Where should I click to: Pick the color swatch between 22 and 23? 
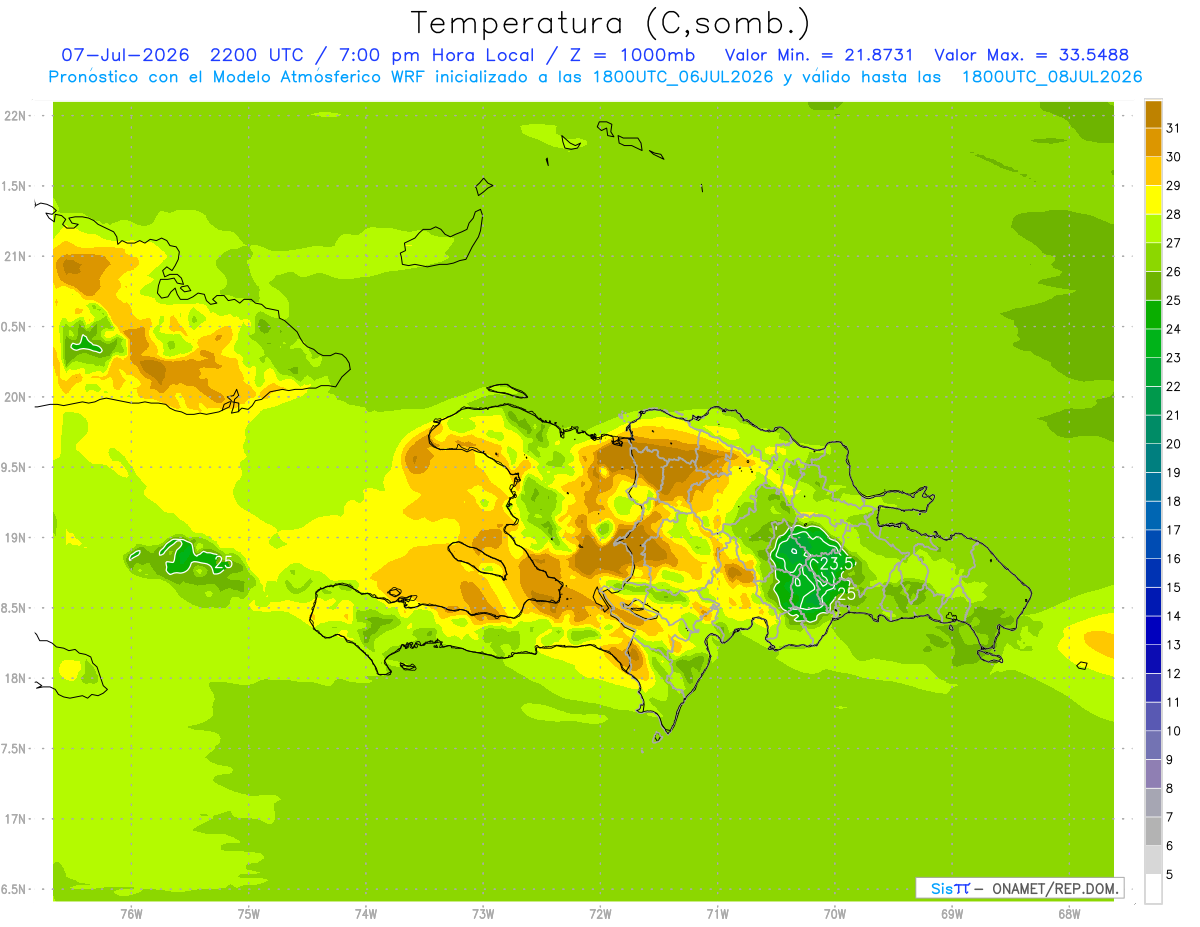[x=1153, y=372]
